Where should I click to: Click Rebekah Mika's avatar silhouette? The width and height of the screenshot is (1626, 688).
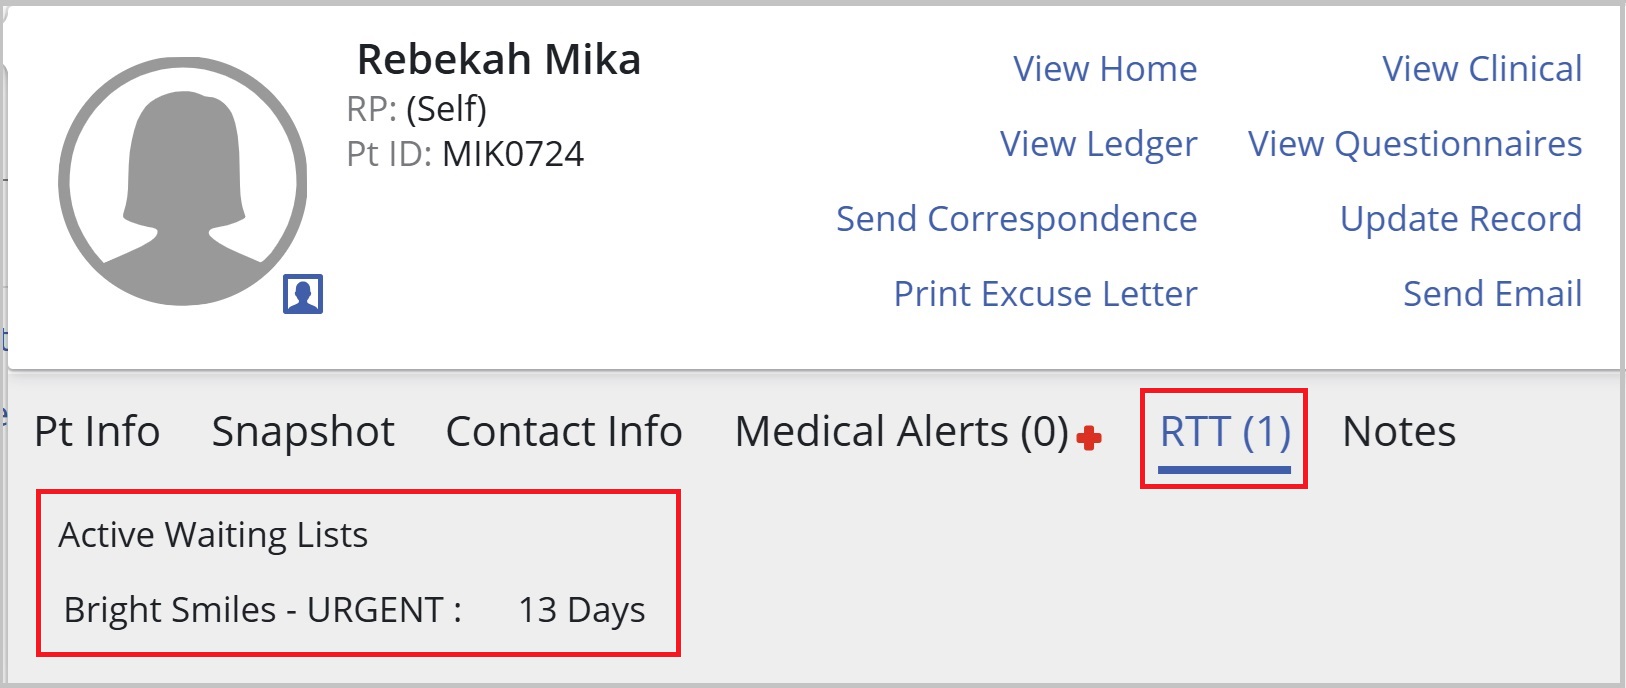coord(183,181)
